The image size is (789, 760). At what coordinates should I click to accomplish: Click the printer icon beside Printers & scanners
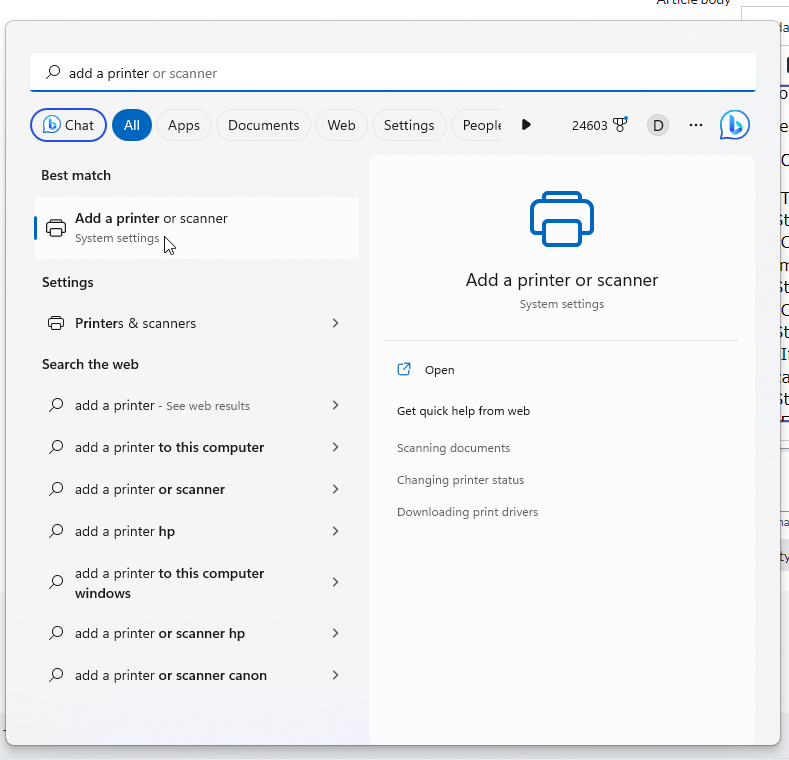click(56, 323)
